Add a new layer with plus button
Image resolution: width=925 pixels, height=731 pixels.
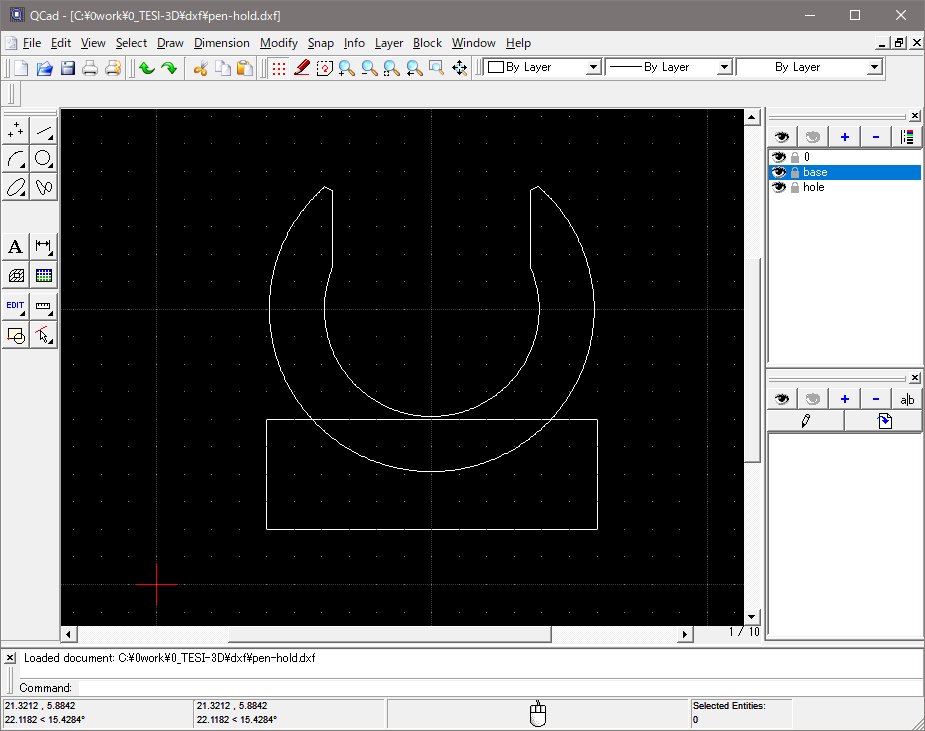tap(845, 137)
